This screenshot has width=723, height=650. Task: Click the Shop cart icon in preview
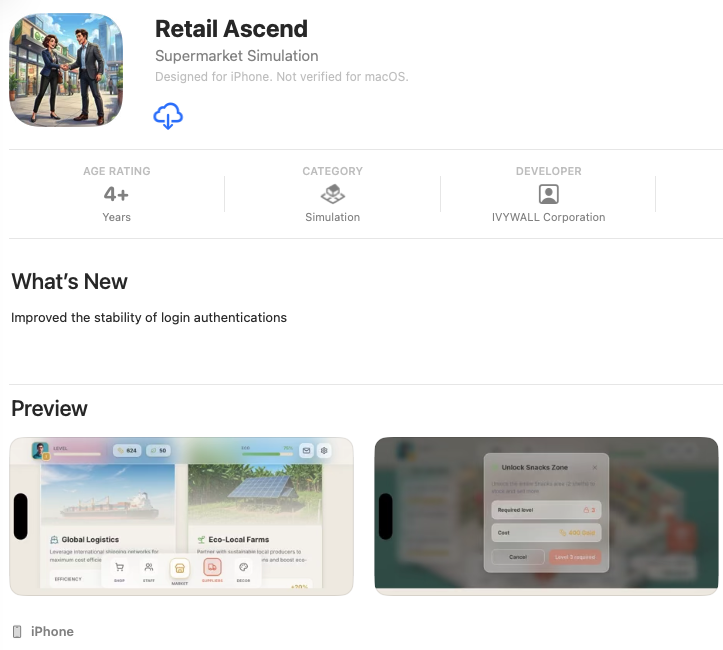(x=119, y=567)
